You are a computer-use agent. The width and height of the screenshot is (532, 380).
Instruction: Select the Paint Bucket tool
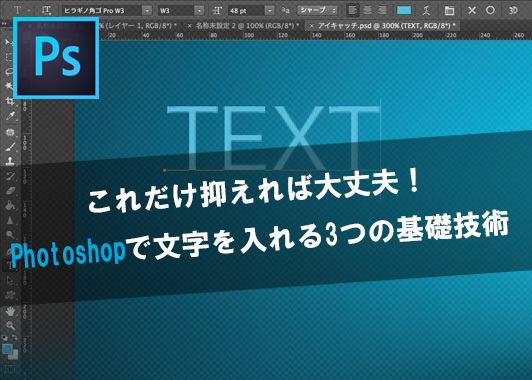point(10,205)
